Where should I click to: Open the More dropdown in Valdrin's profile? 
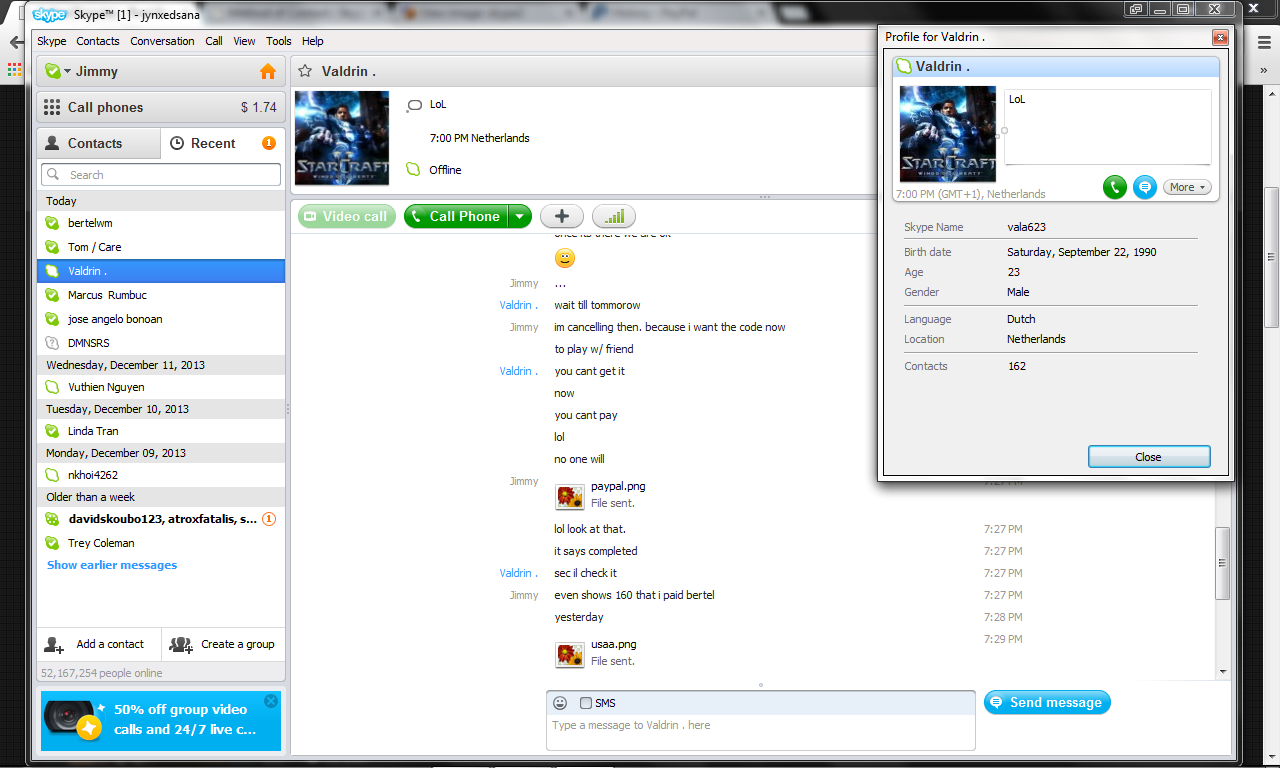1187,187
